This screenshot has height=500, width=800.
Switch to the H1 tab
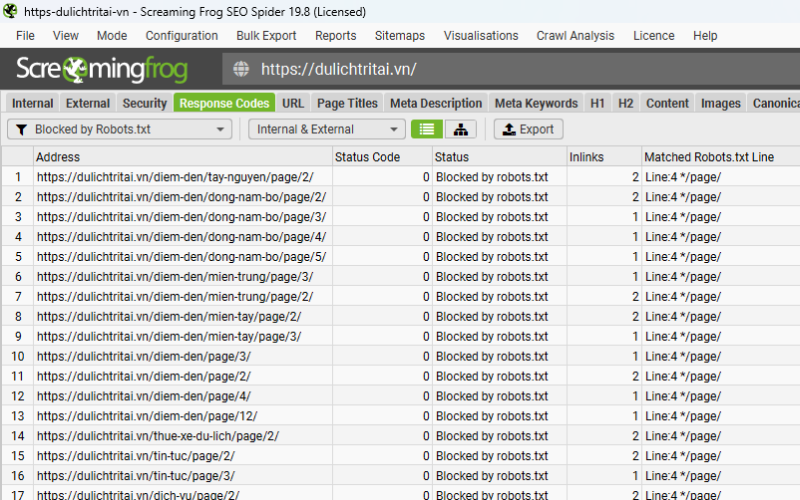point(597,103)
